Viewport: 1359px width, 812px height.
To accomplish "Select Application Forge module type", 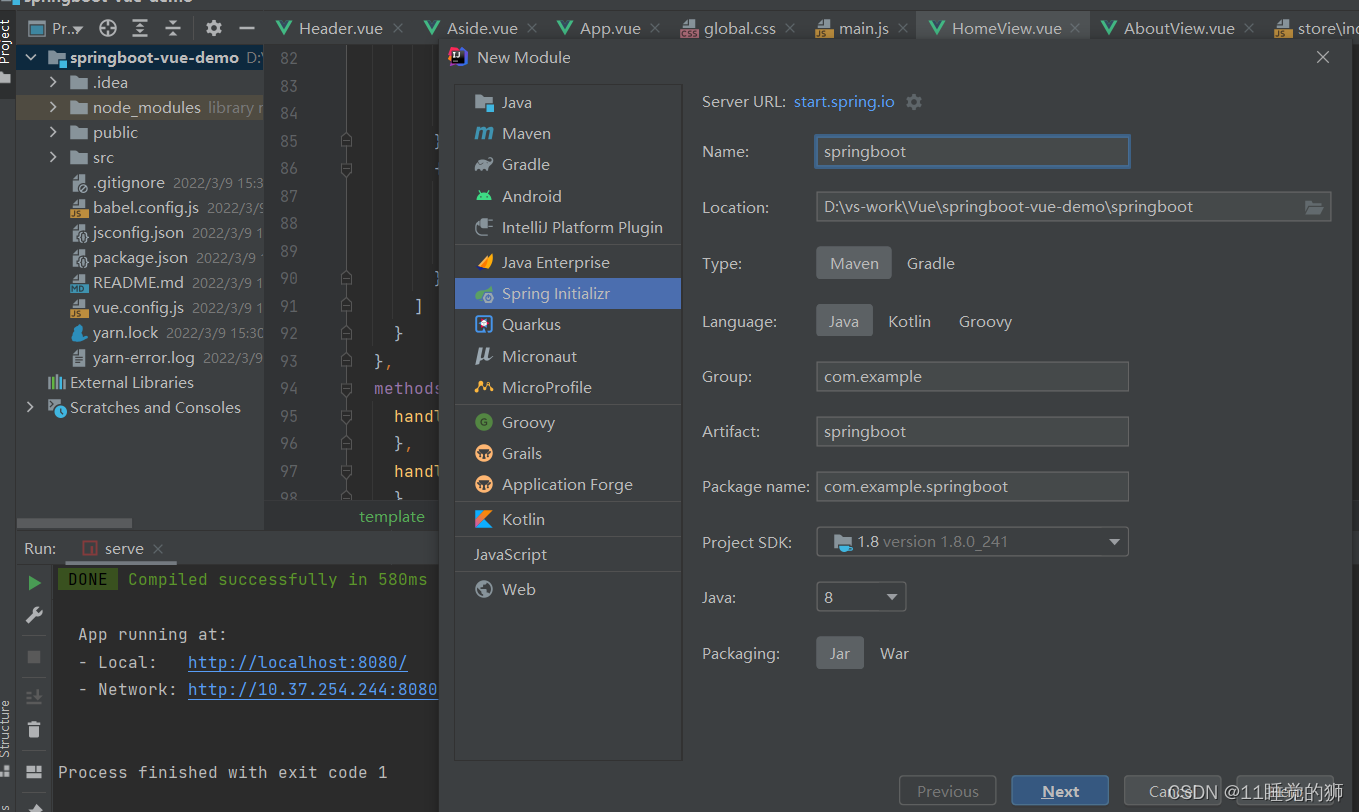I will pyautogui.click(x=567, y=484).
